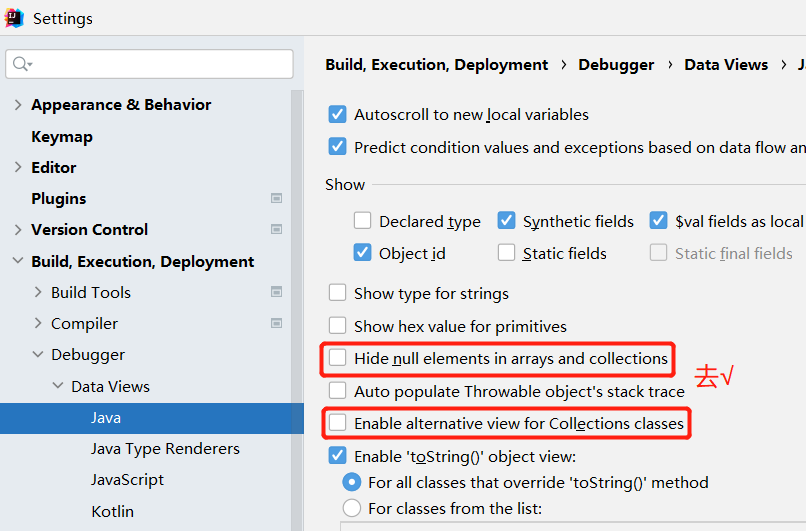Focus the settings search field
The height and width of the screenshot is (531, 806).
point(160,64)
